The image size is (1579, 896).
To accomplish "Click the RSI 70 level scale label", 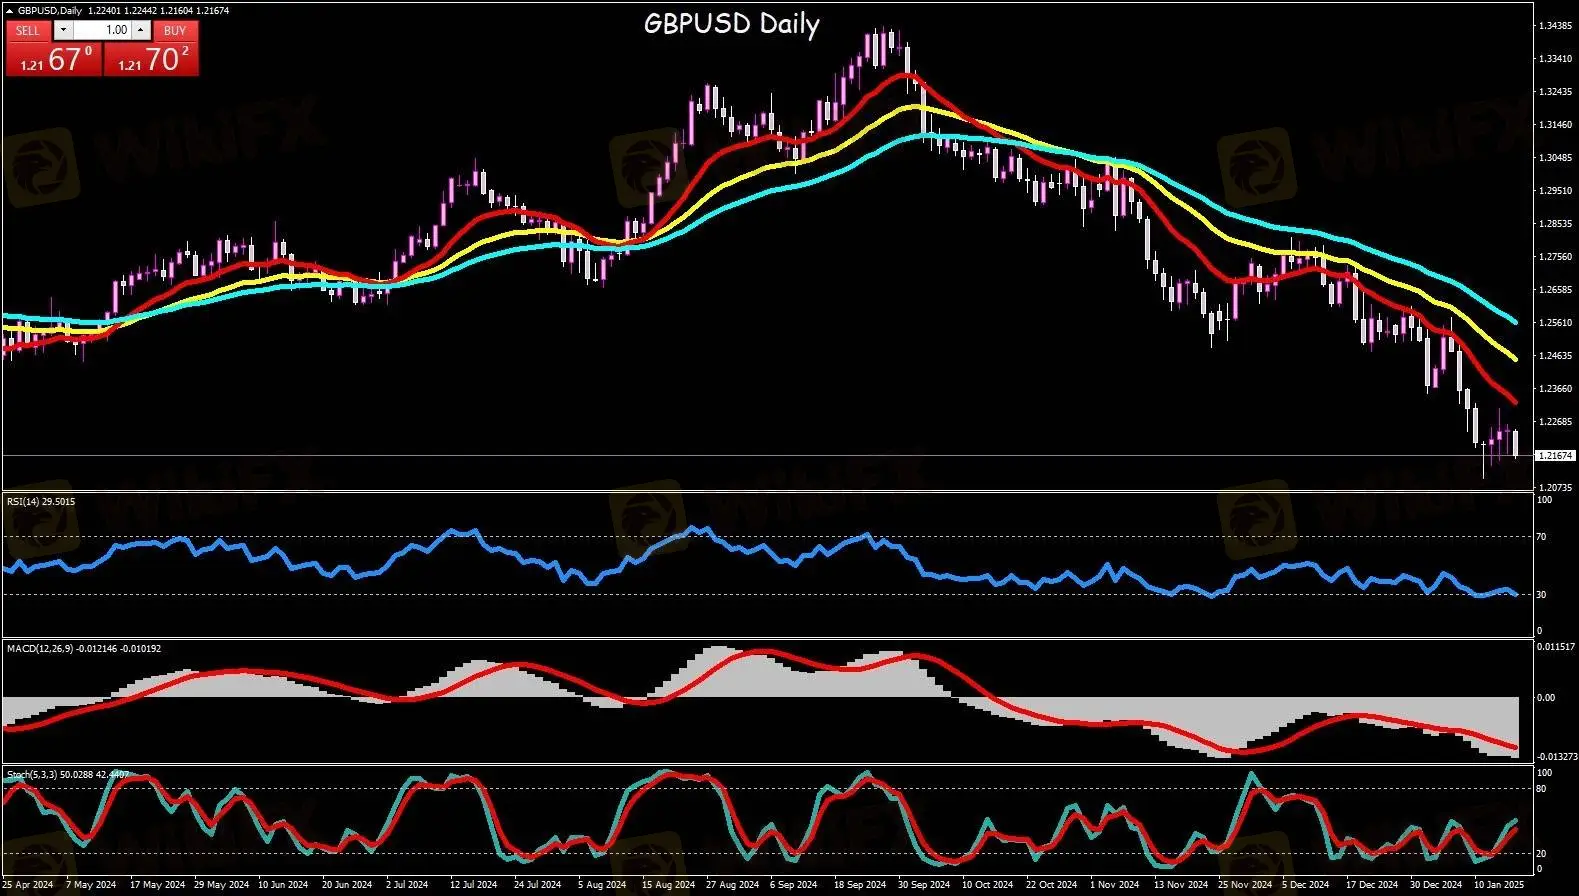I will pos(1541,537).
